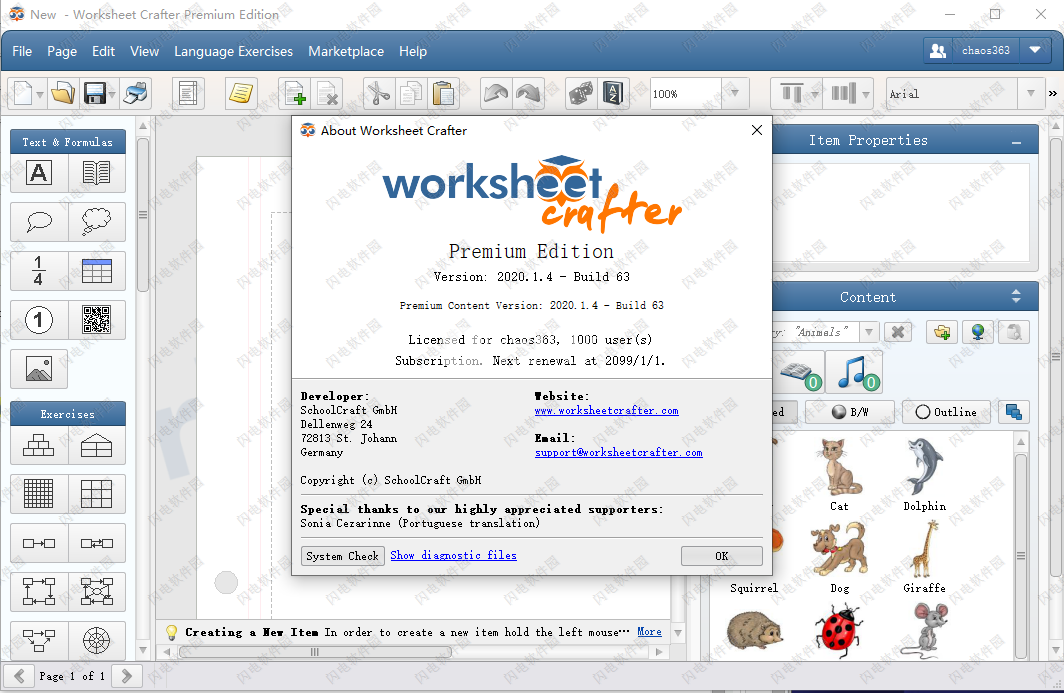Open the Page menu

click(62, 51)
